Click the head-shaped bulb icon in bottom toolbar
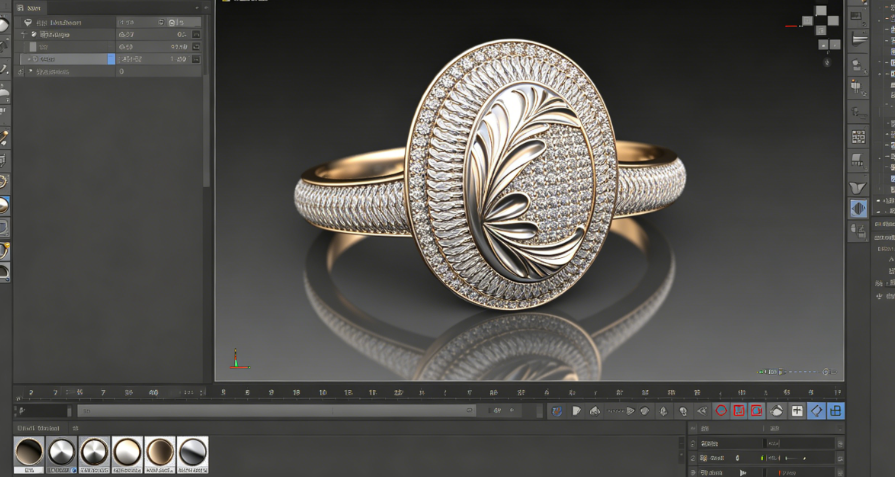 point(683,411)
